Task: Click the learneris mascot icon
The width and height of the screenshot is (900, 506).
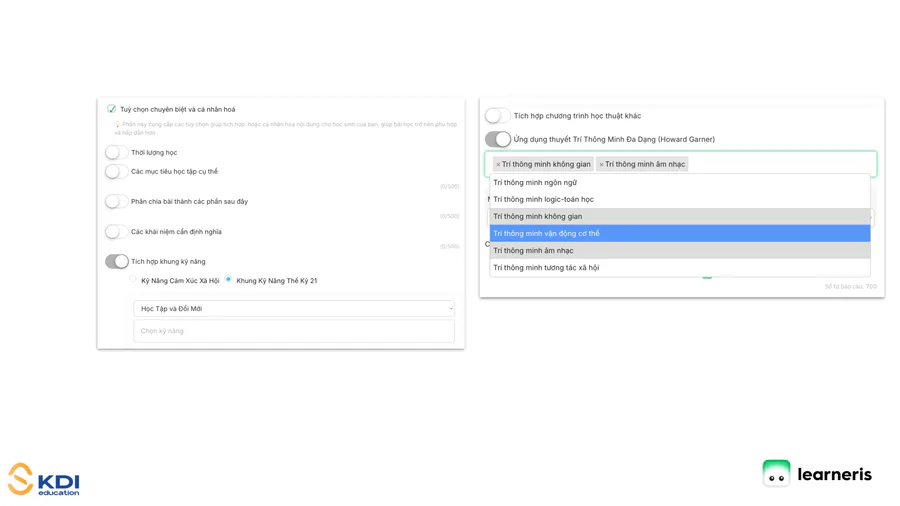Action: (x=776, y=474)
